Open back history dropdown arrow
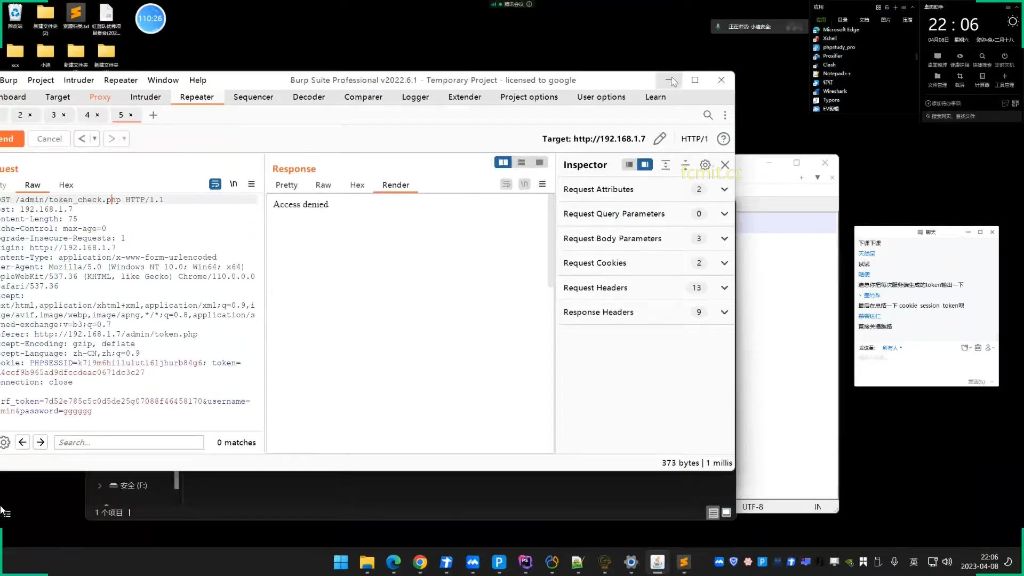This screenshot has width=1024, height=576. 95,138
